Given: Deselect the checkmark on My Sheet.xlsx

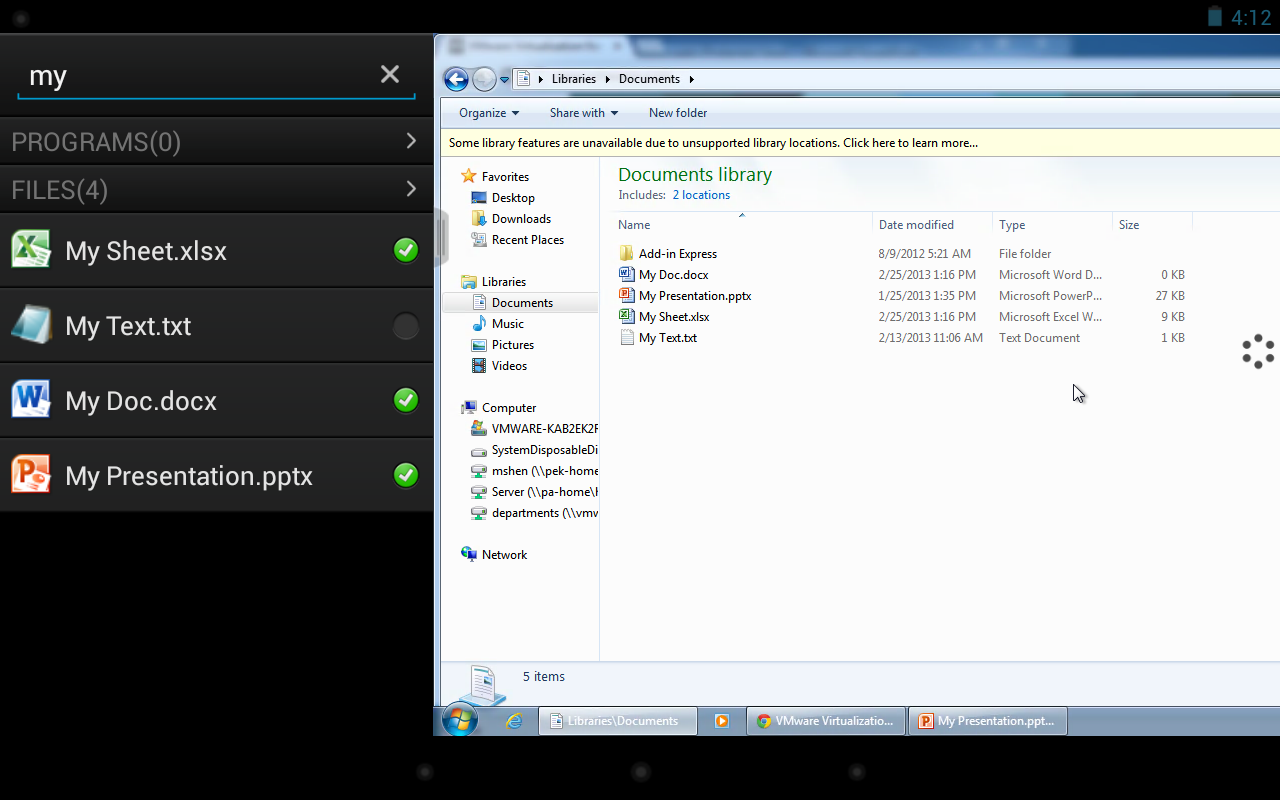Looking at the screenshot, I should coord(405,250).
